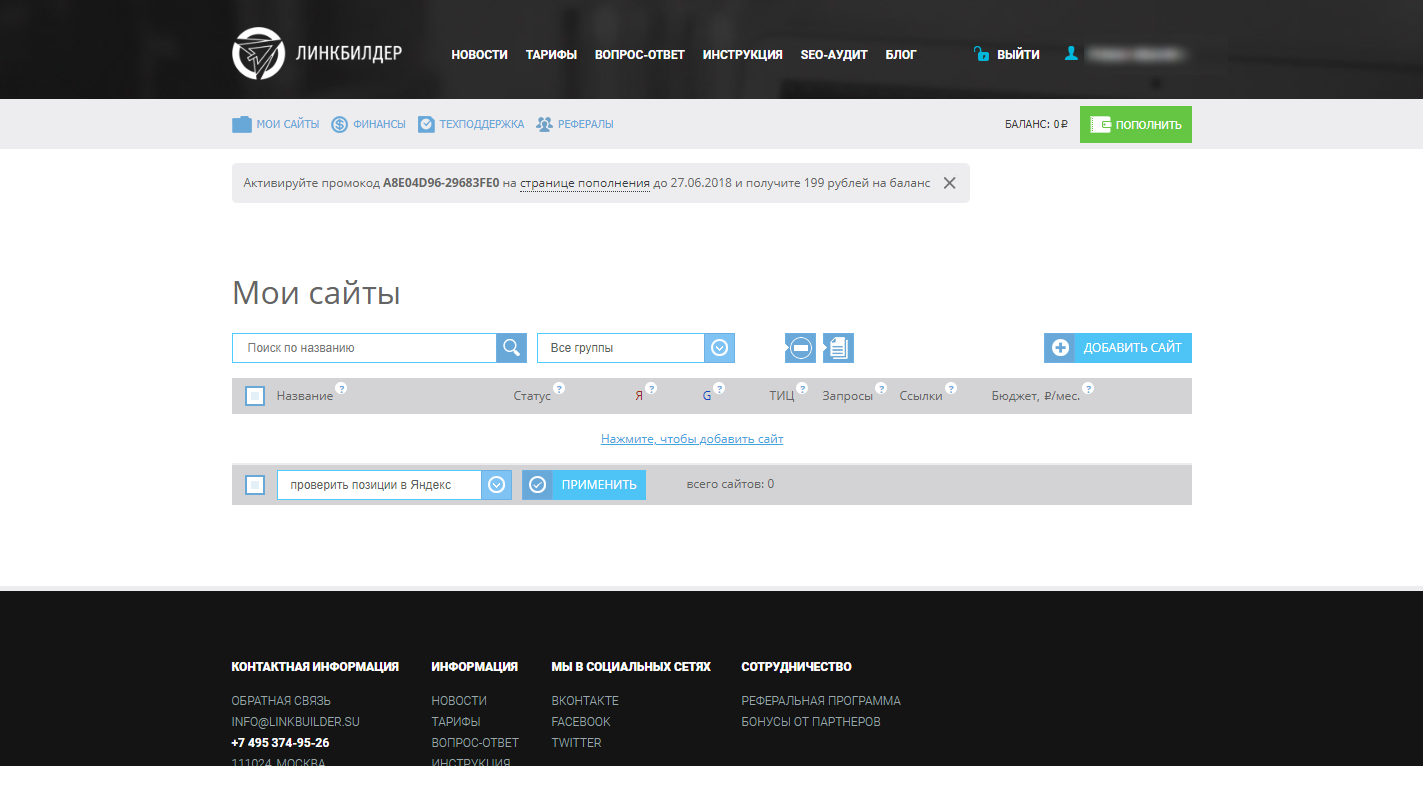This screenshot has height=805, width=1423.
Task: Open БЛОГ in the top menu
Action: 901,55
